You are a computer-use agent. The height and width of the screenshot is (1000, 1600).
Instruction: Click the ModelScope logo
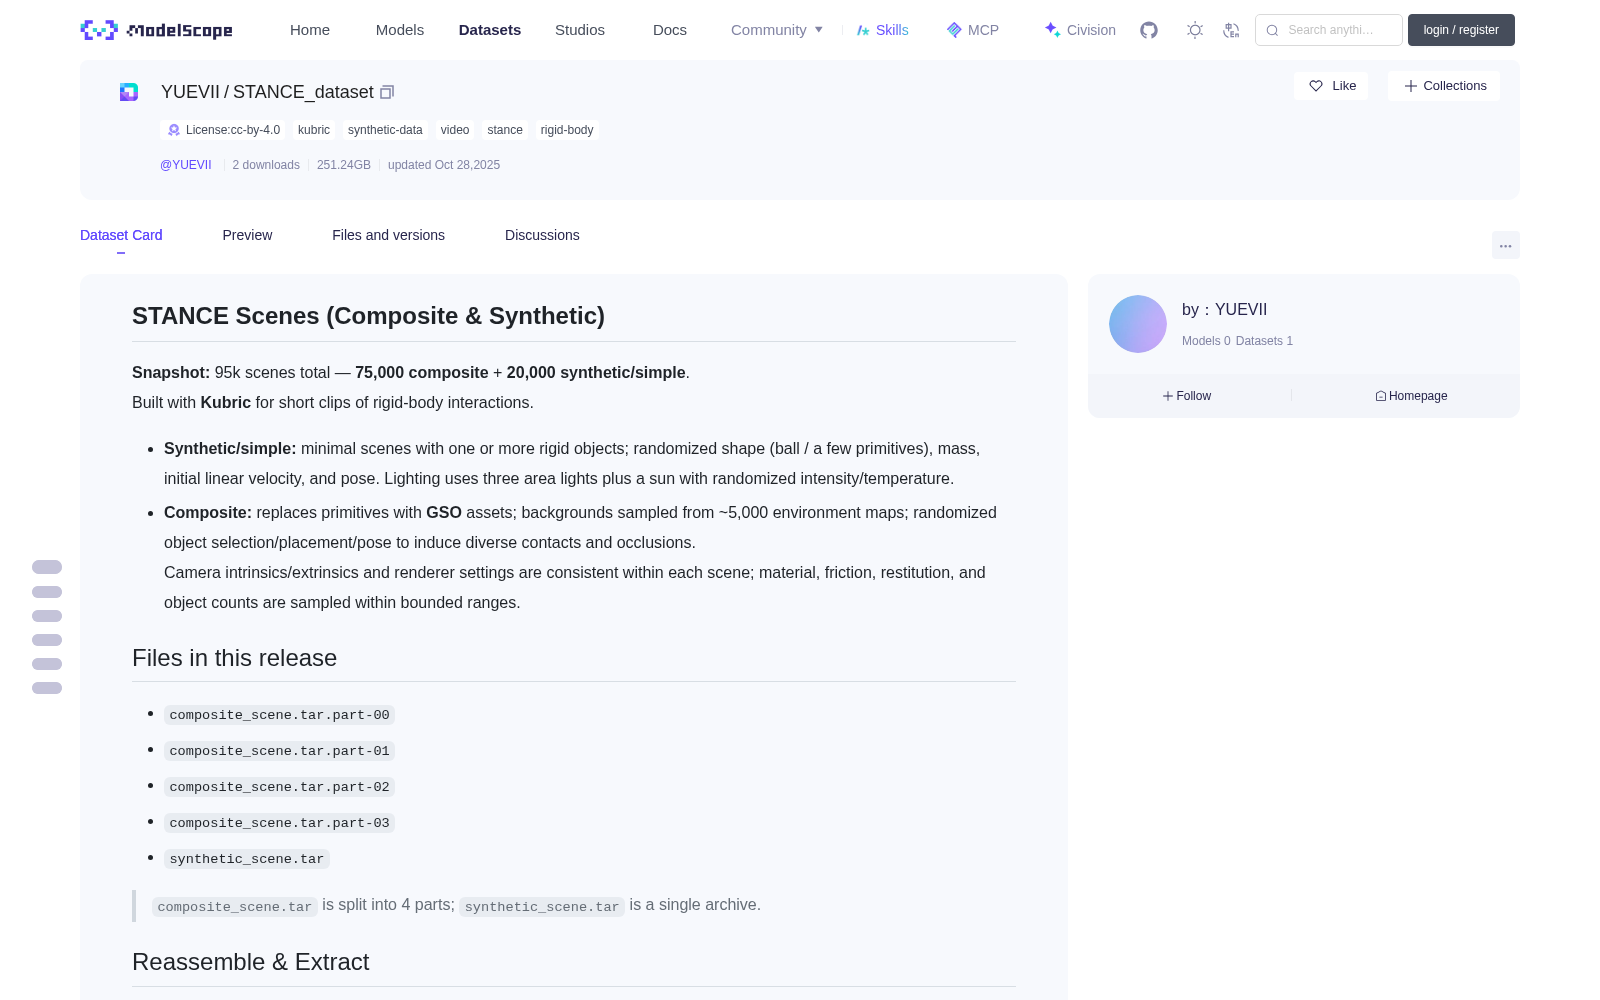[x=157, y=30]
